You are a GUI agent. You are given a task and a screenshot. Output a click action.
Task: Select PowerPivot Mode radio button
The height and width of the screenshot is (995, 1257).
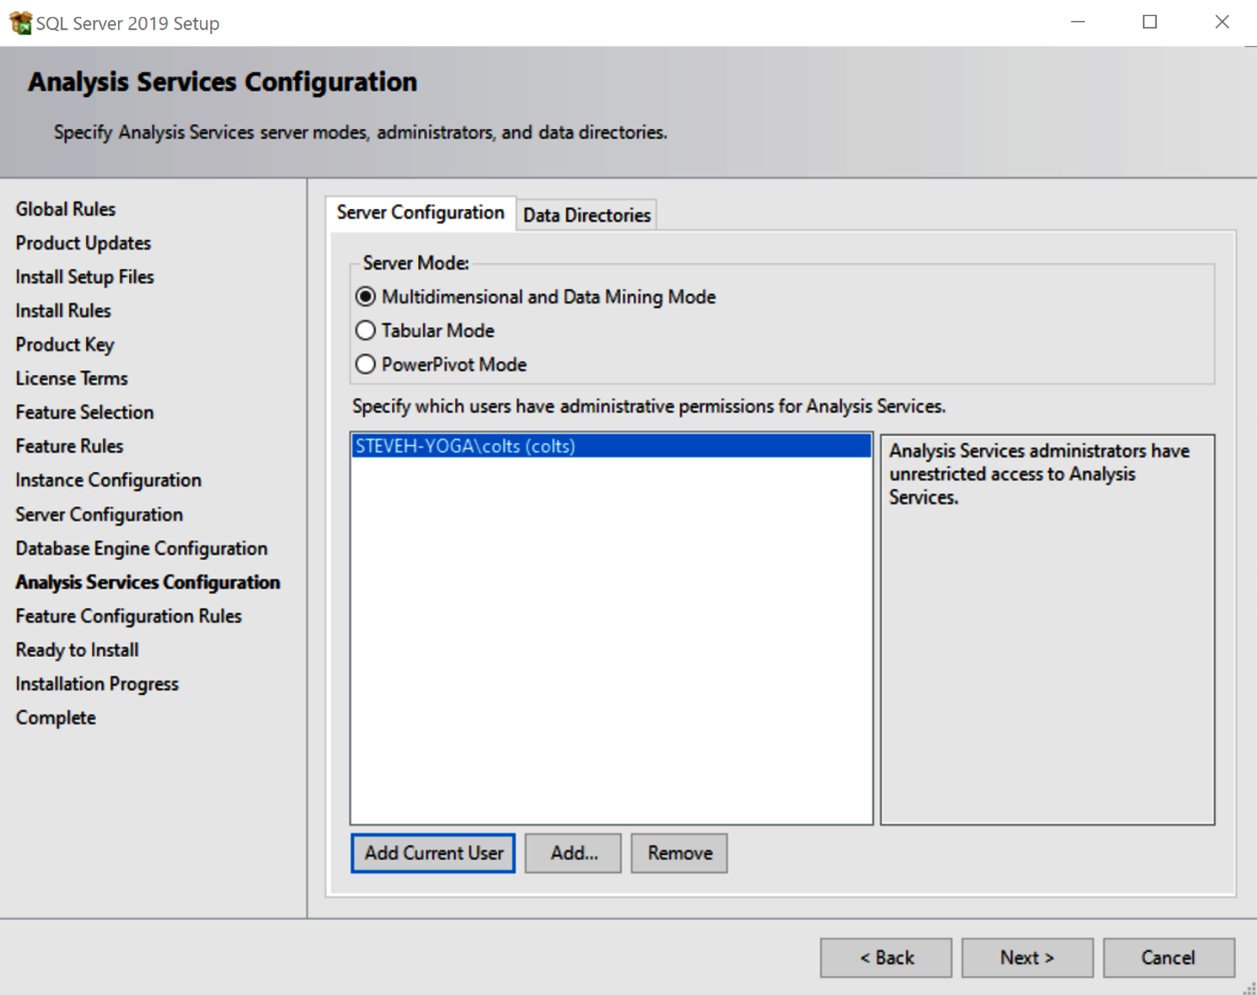[366, 365]
